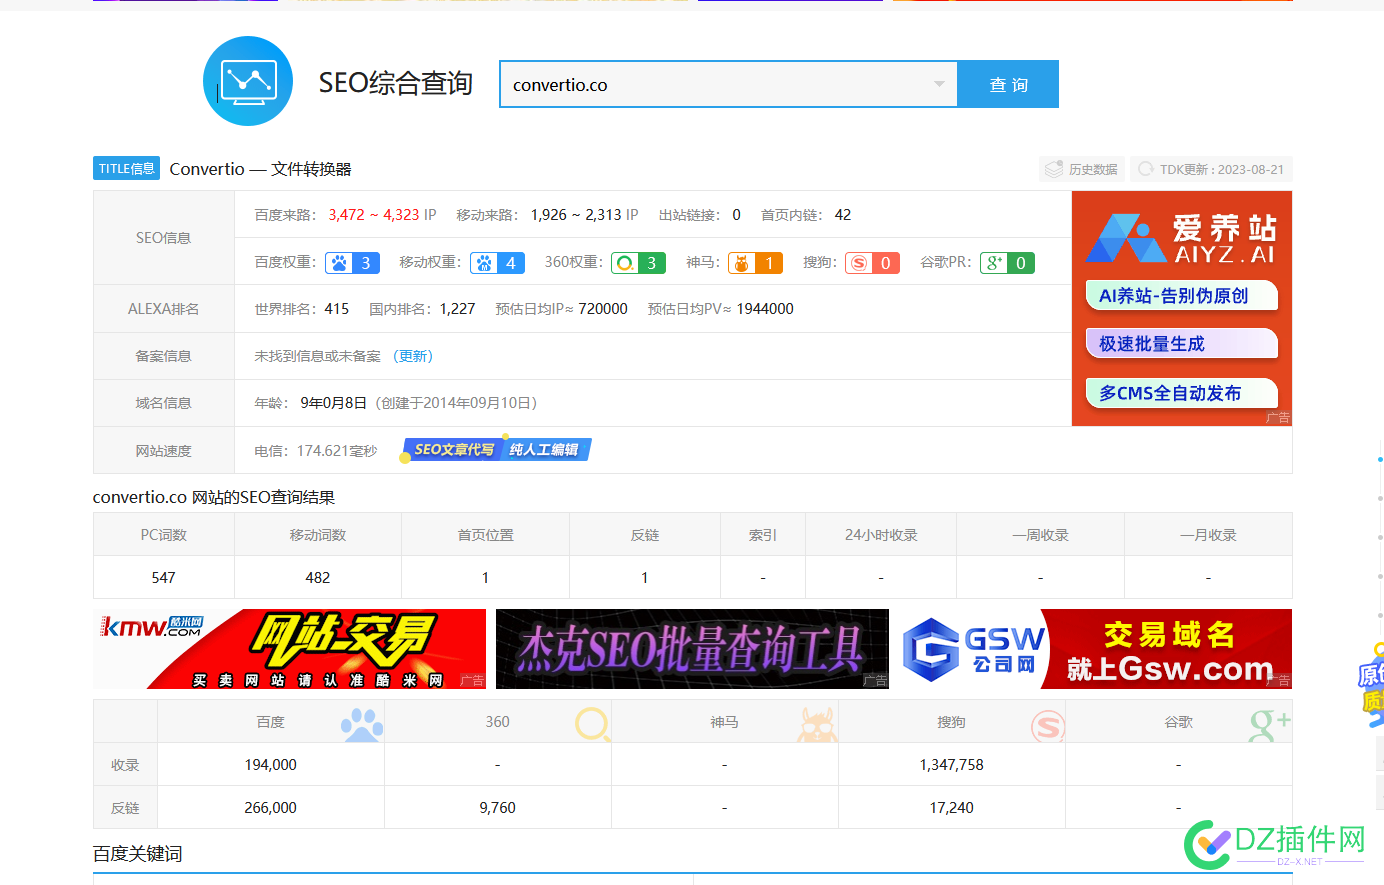
Task: Click the 移动权重 paw badge 4
Action: point(497,263)
